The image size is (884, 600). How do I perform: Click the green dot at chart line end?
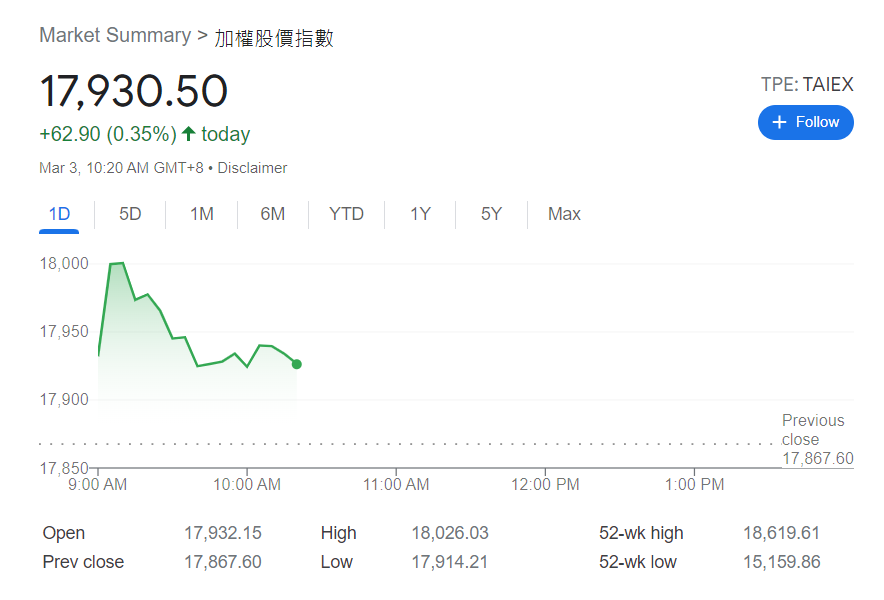297,364
